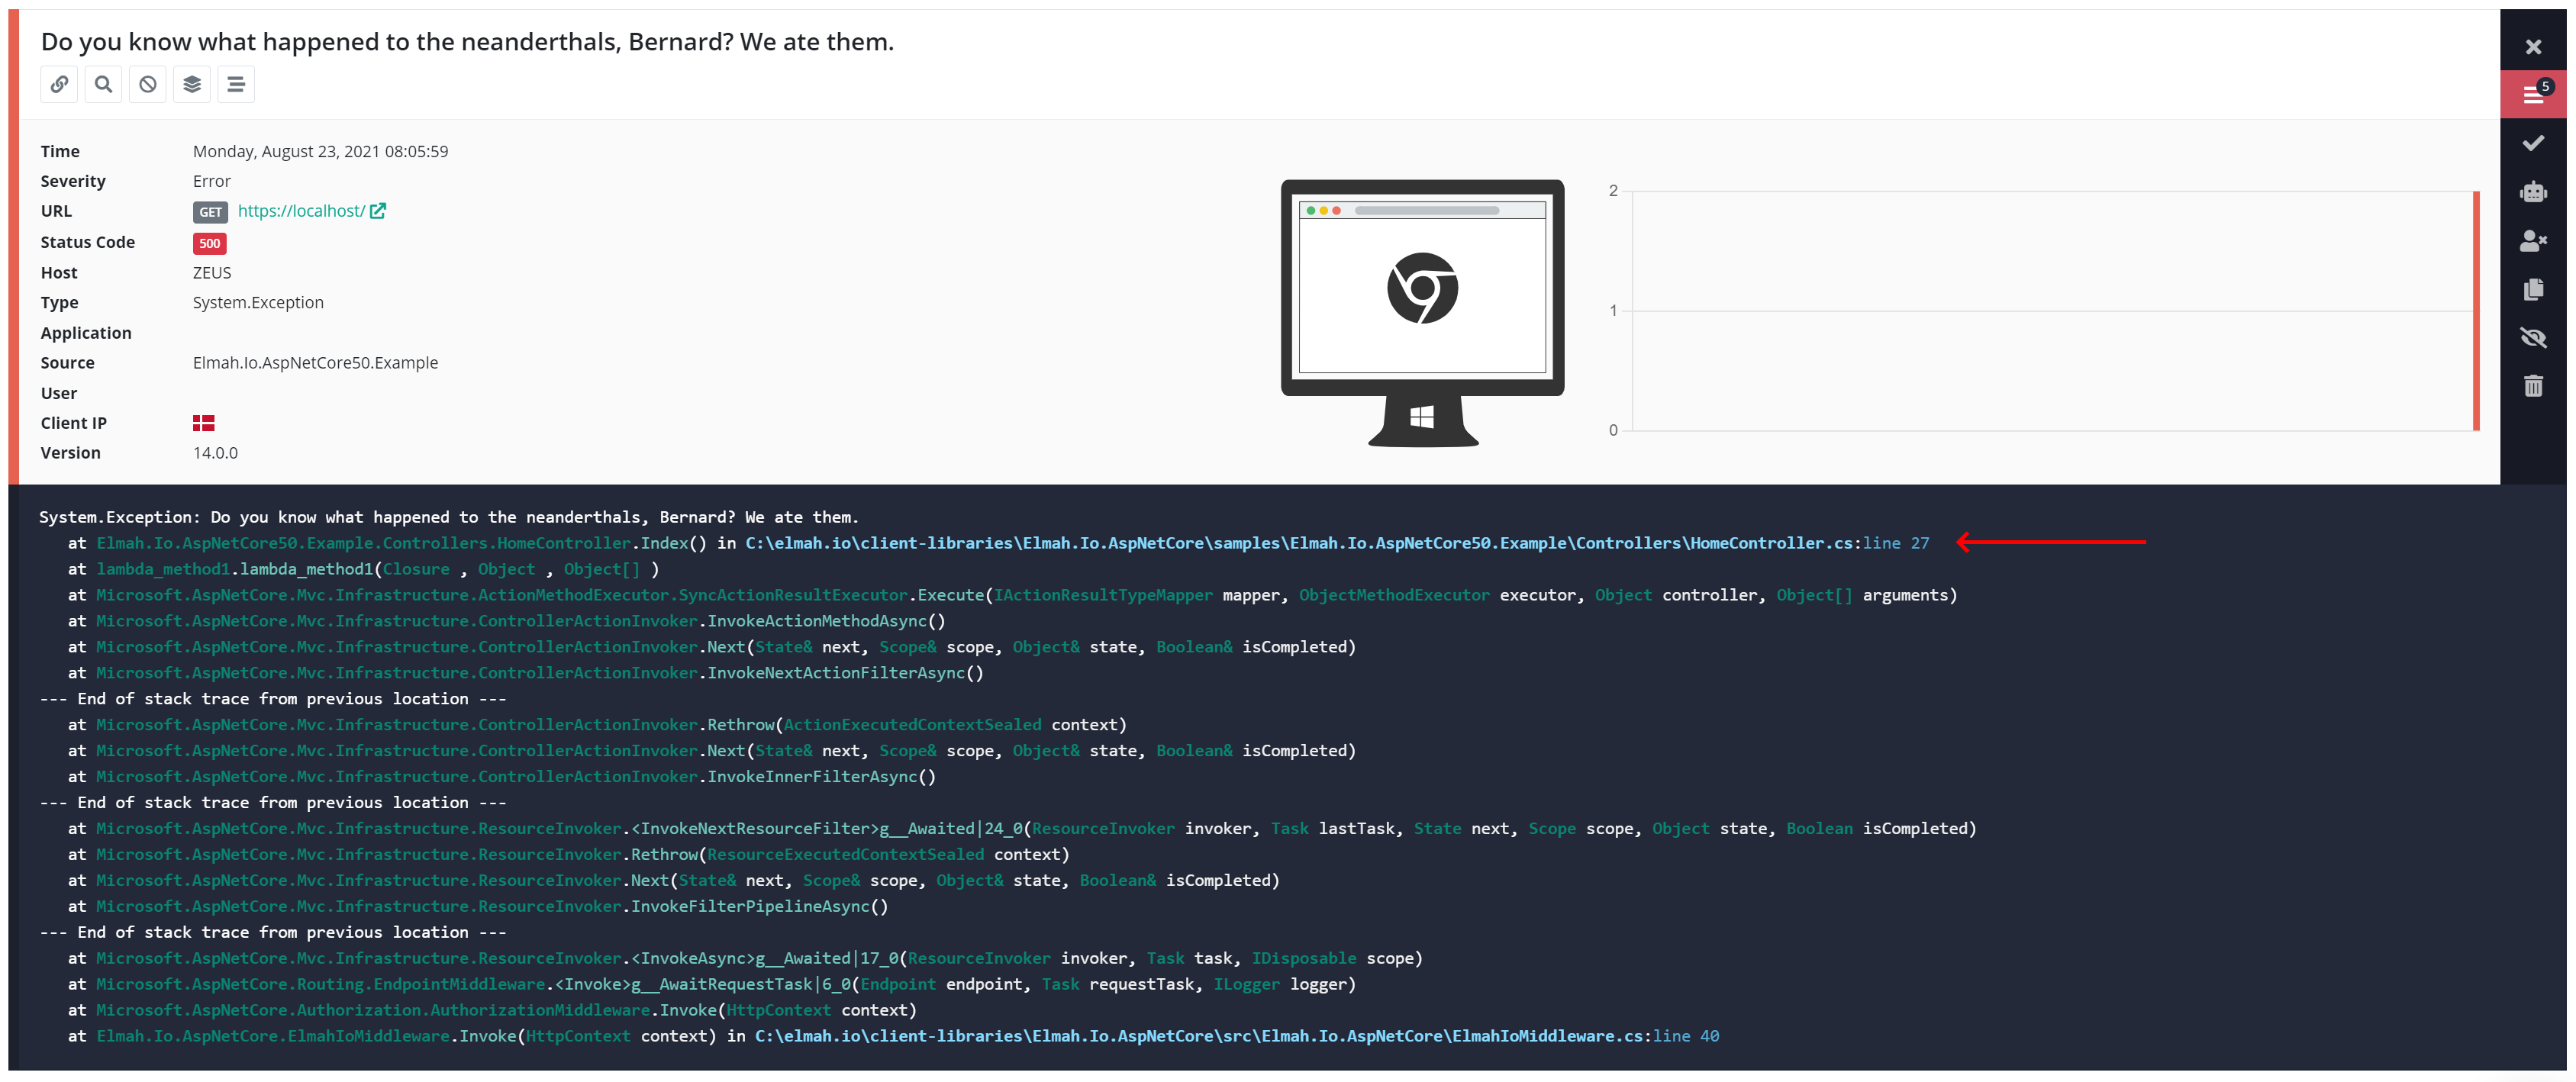Copy the error permalink using the link icon
This screenshot has height=1082, width=2576.
coord(59,84)
